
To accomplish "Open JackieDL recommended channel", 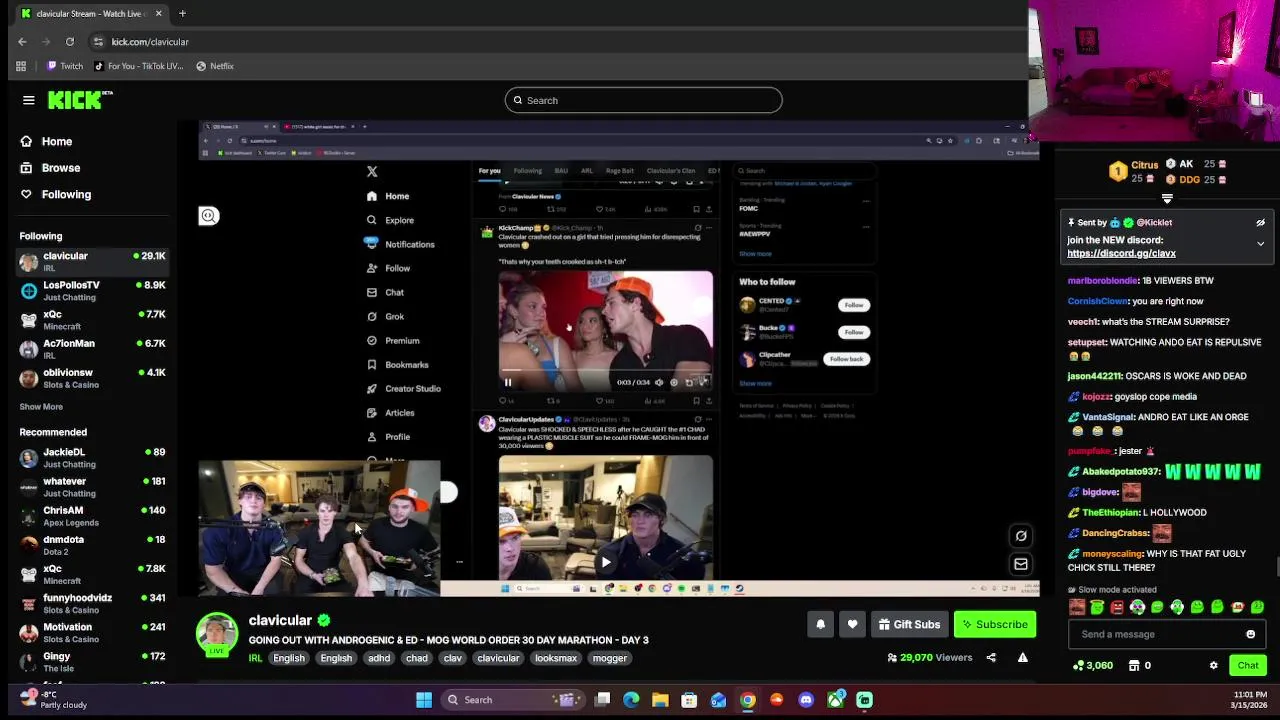I will pyautogui.click(x=92, y=457).
